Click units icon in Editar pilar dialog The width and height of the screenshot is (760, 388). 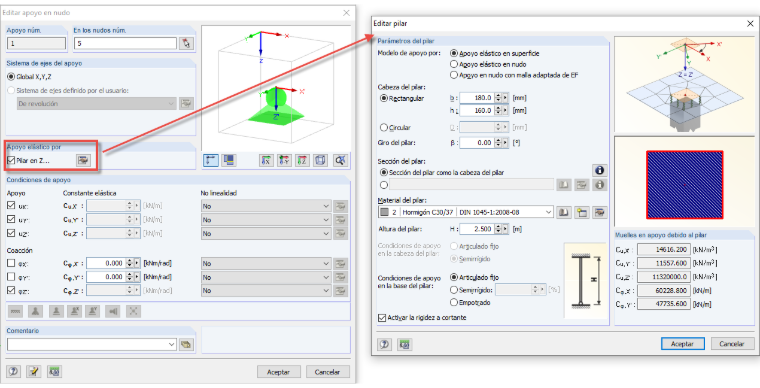point(405,344)
